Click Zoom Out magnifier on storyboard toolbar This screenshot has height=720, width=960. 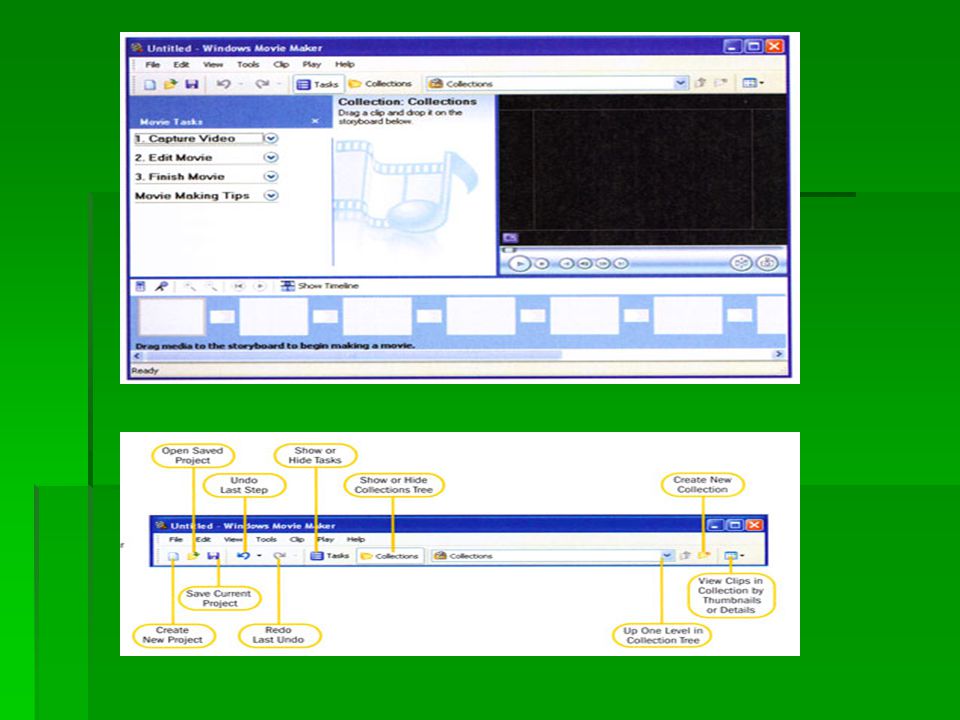[211, 286]
